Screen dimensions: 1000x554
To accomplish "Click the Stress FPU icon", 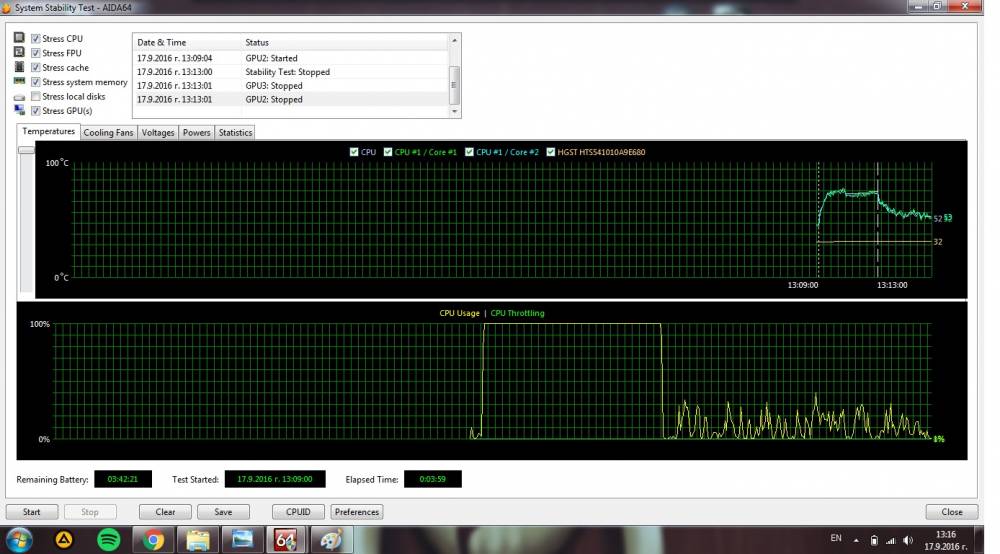I will click(x=19, y=52).
